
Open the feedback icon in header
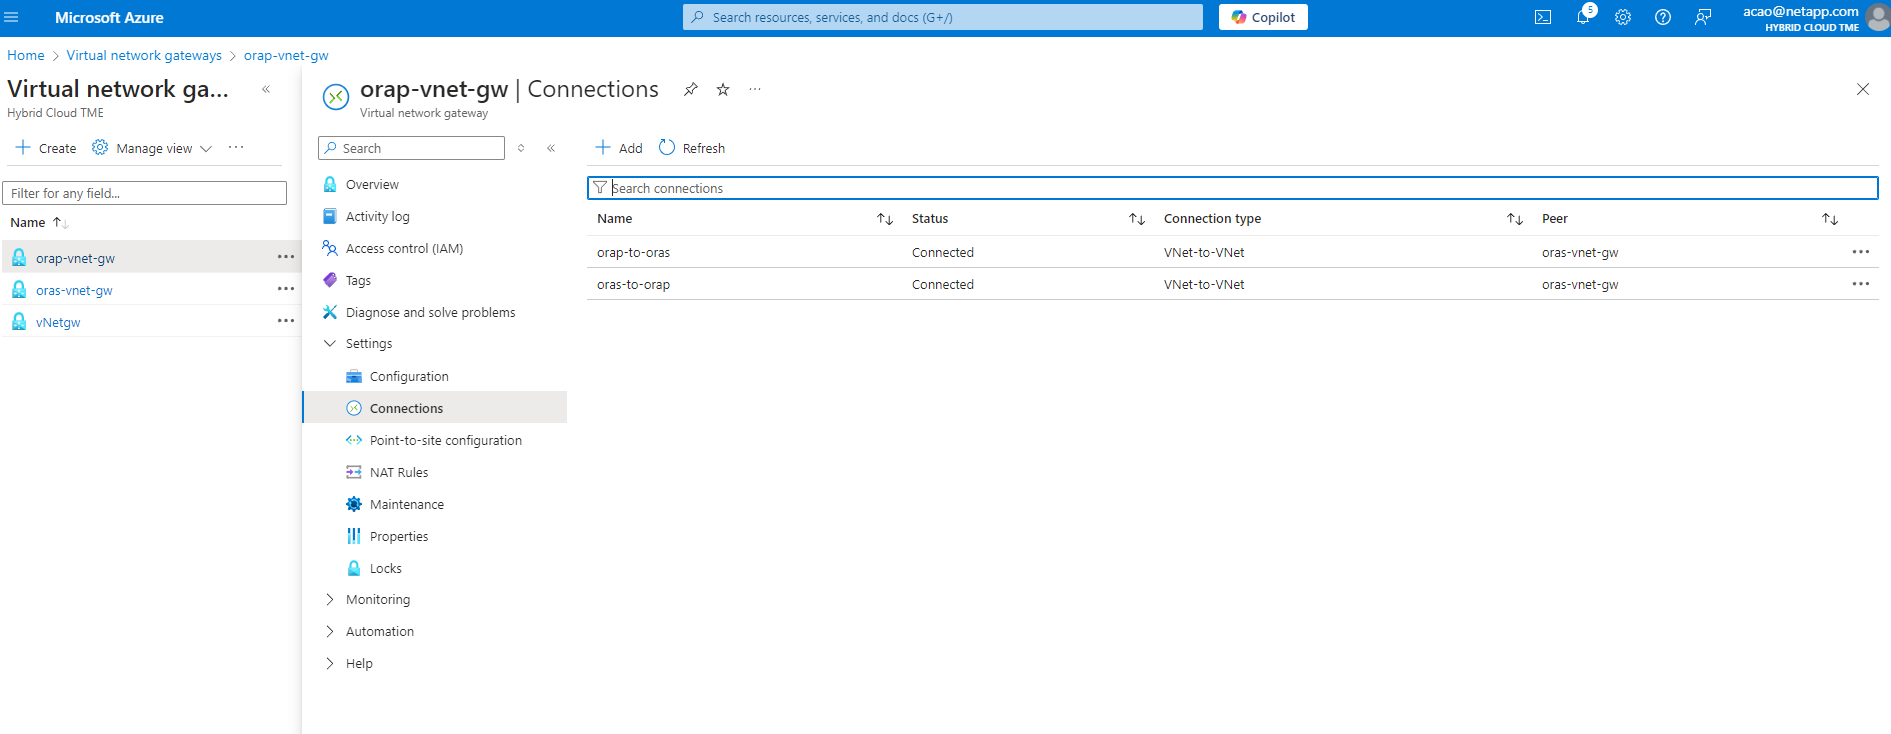tap(1703, 17)
